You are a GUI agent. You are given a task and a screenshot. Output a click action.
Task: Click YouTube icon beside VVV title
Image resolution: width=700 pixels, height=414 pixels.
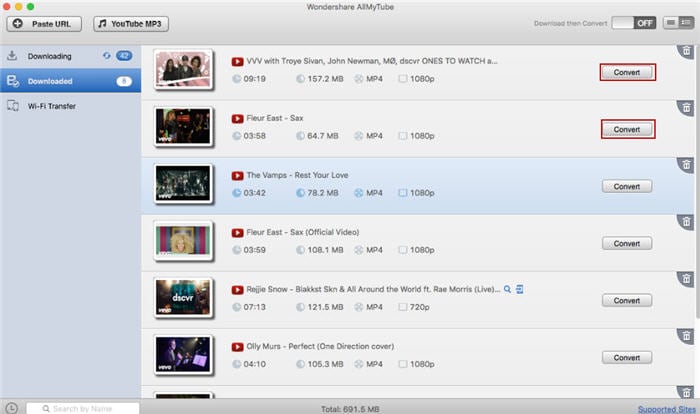238,61
